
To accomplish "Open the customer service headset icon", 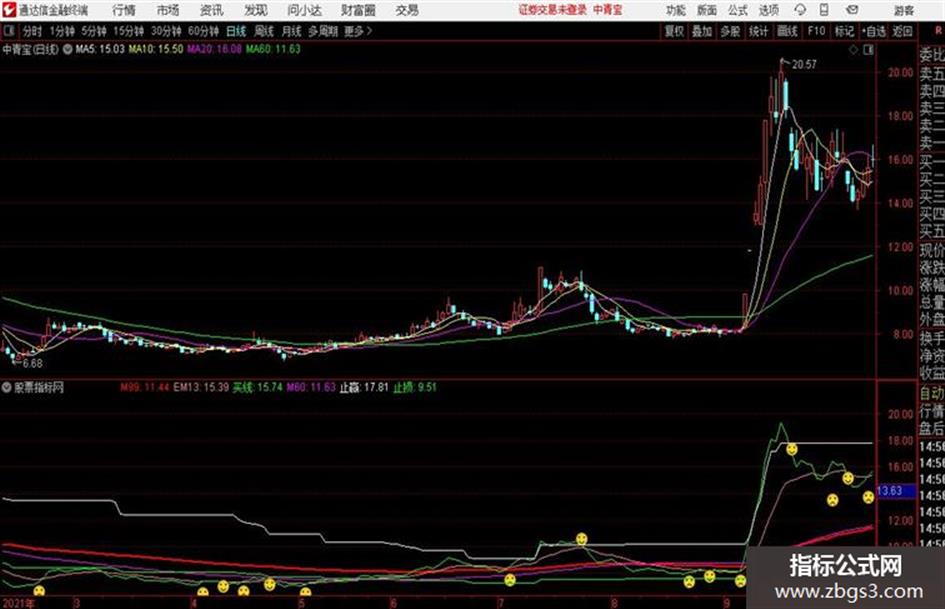I will 800,10.
